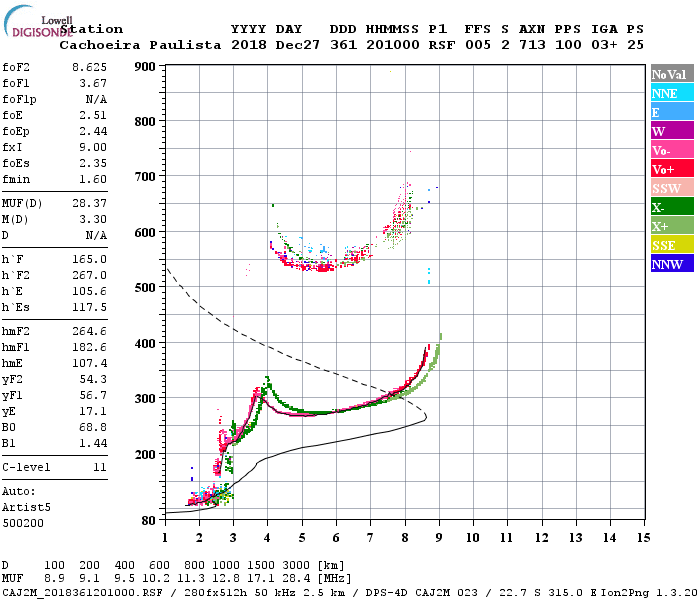Click the foEp value 2.44

coord(93,131)
